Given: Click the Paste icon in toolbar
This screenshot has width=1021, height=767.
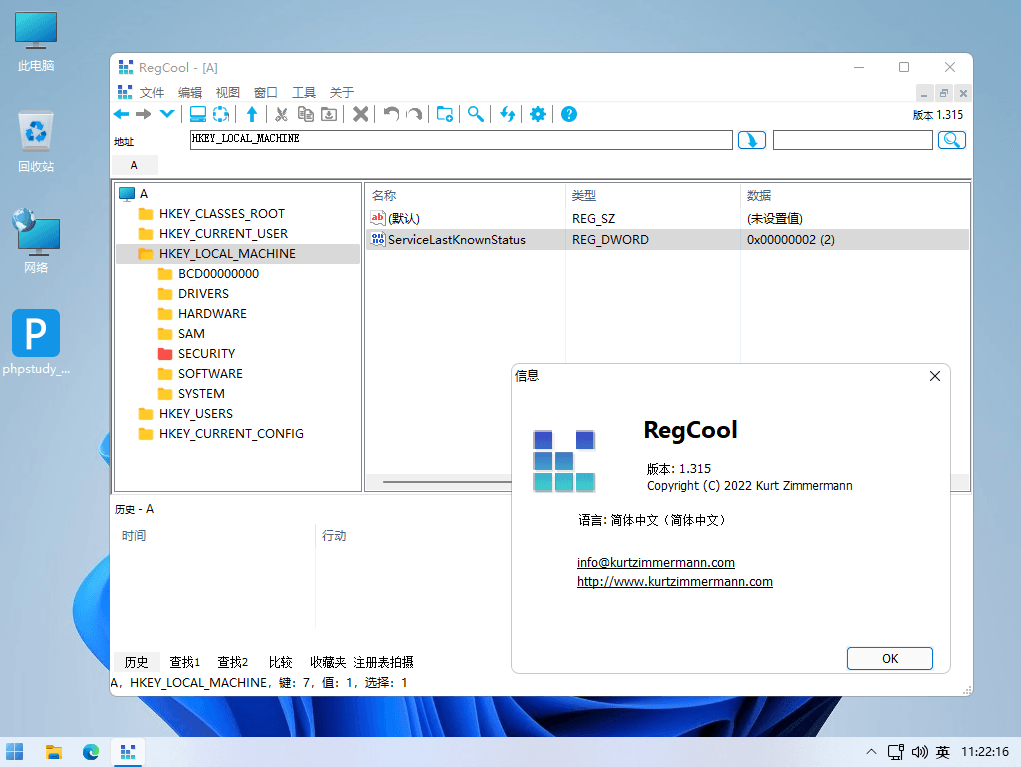Looking at the screenshot, I should pos(329,115).
